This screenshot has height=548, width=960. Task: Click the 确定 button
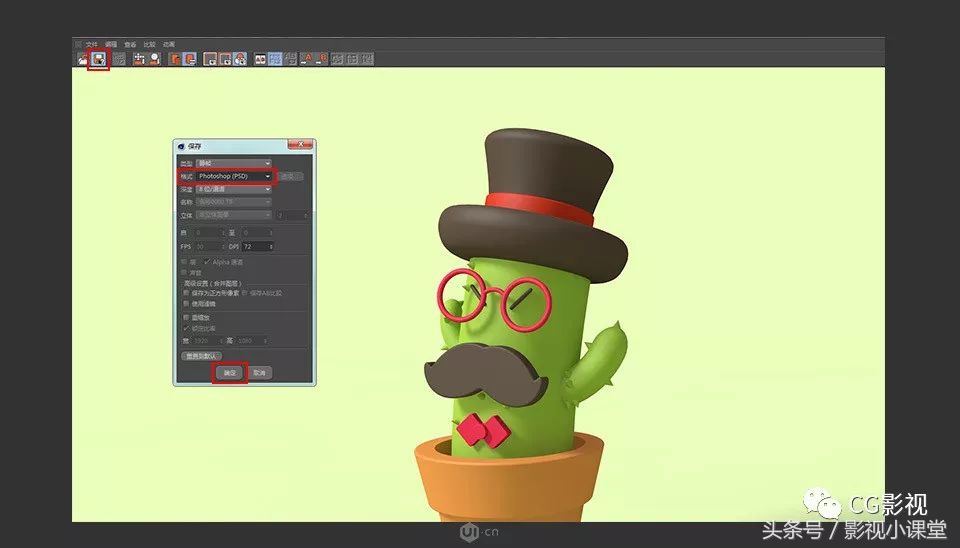pyautogui.click(x=230, y=372)
